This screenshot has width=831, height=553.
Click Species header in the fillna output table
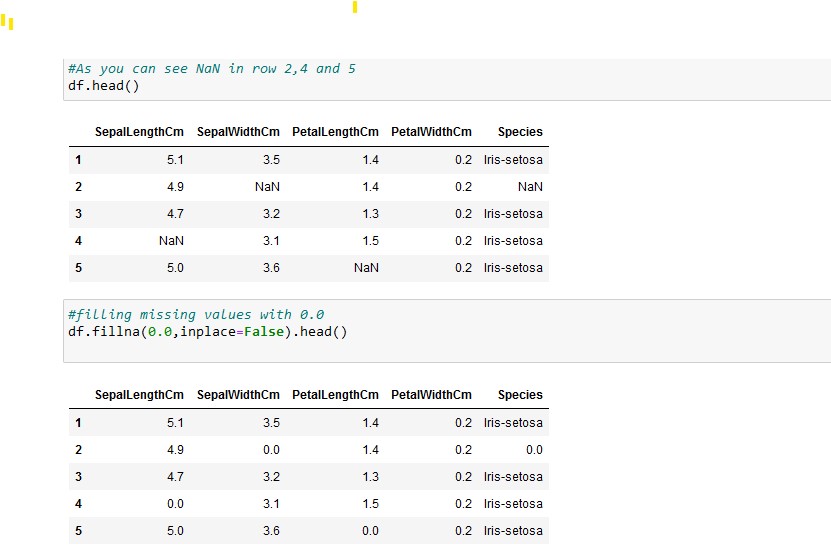pos(520,395)
